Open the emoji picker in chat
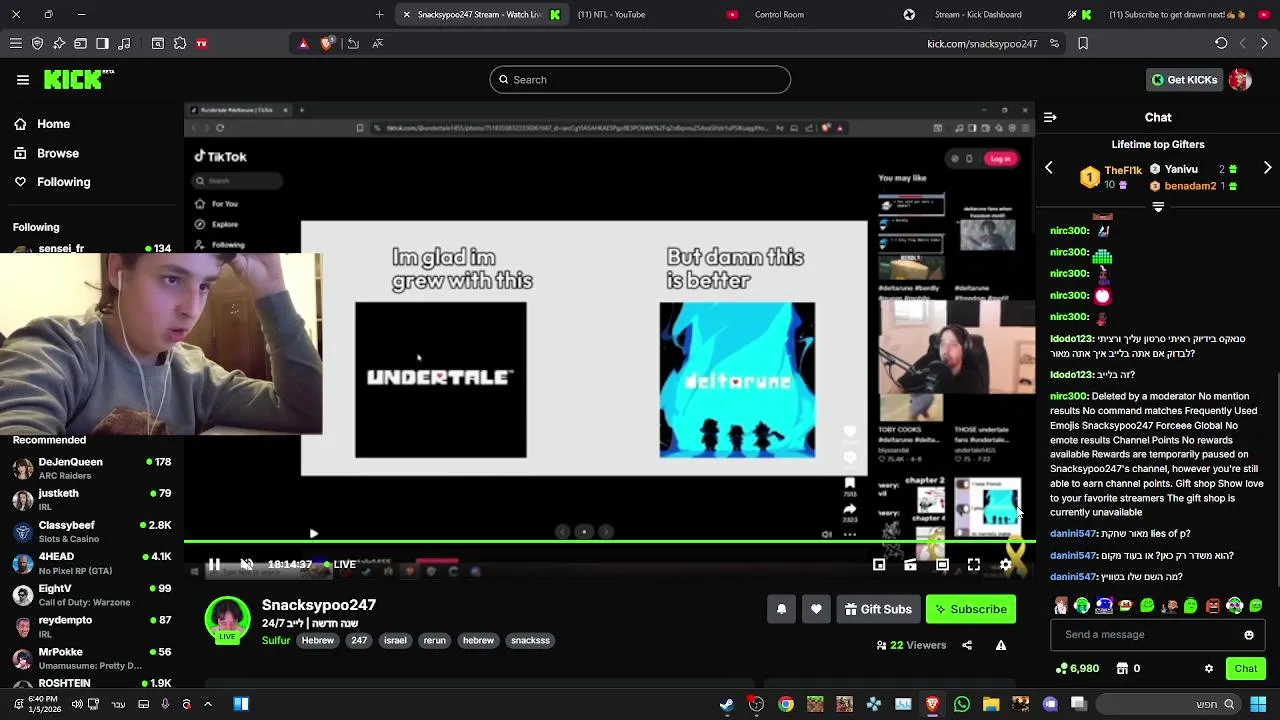The height and width of the screenshot is (720, 1280). click(1249, 634)
